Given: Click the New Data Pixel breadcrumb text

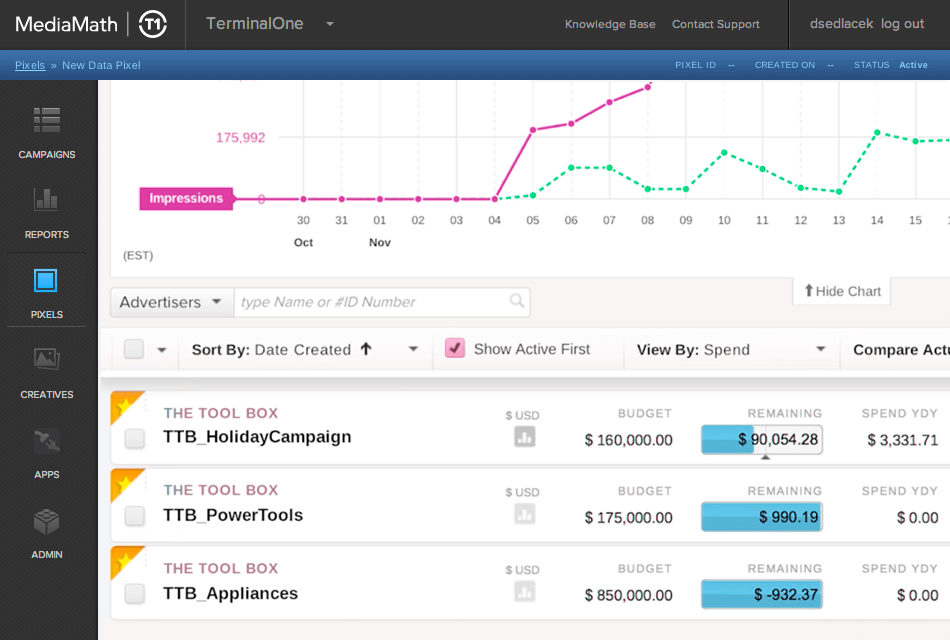Looking at the screenshot, I should tap(101, 65).
